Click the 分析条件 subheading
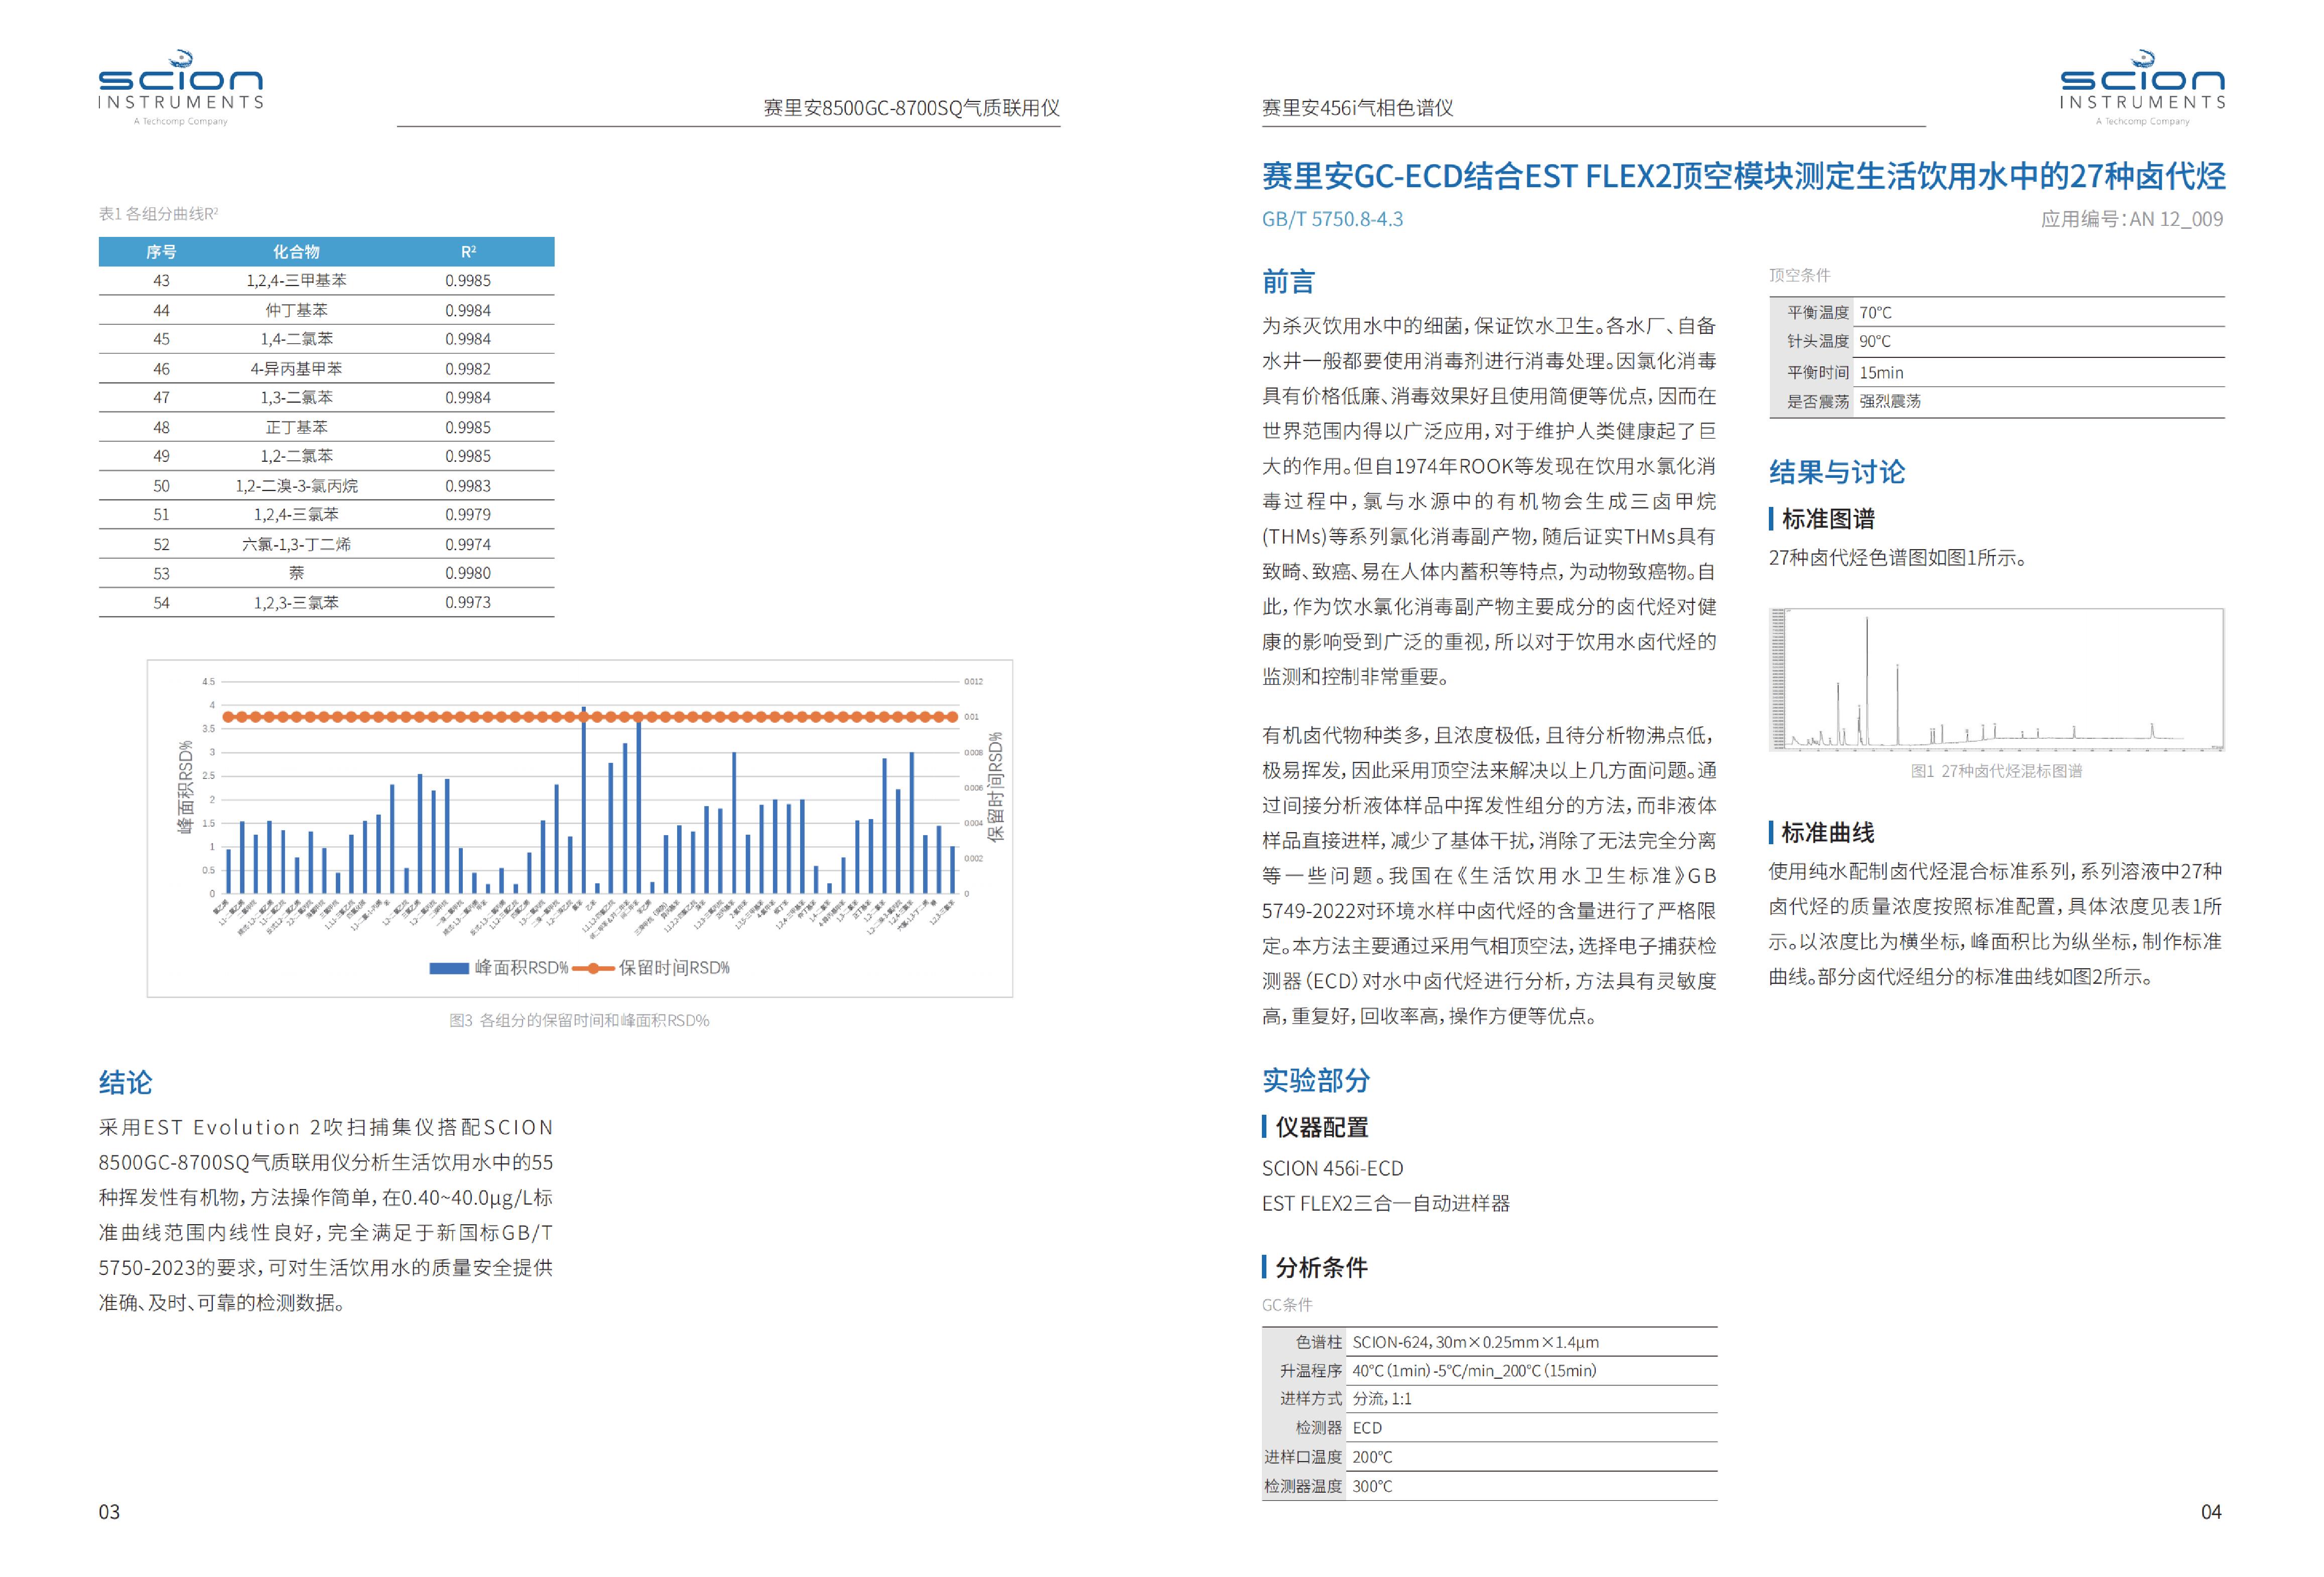 (x=1321, y=1268)
